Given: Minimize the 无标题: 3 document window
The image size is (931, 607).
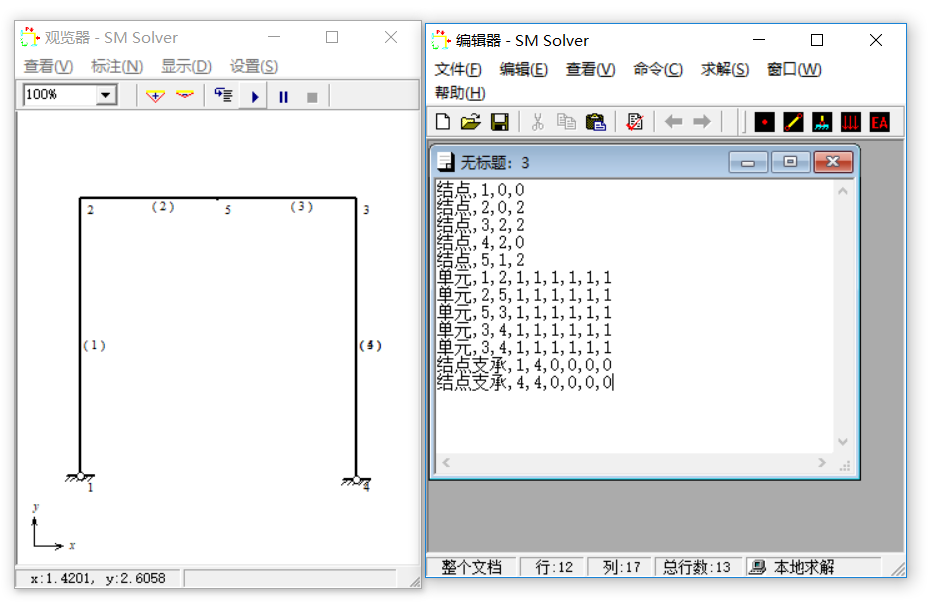Looking at the screenshot, I should tap(748, 162).
